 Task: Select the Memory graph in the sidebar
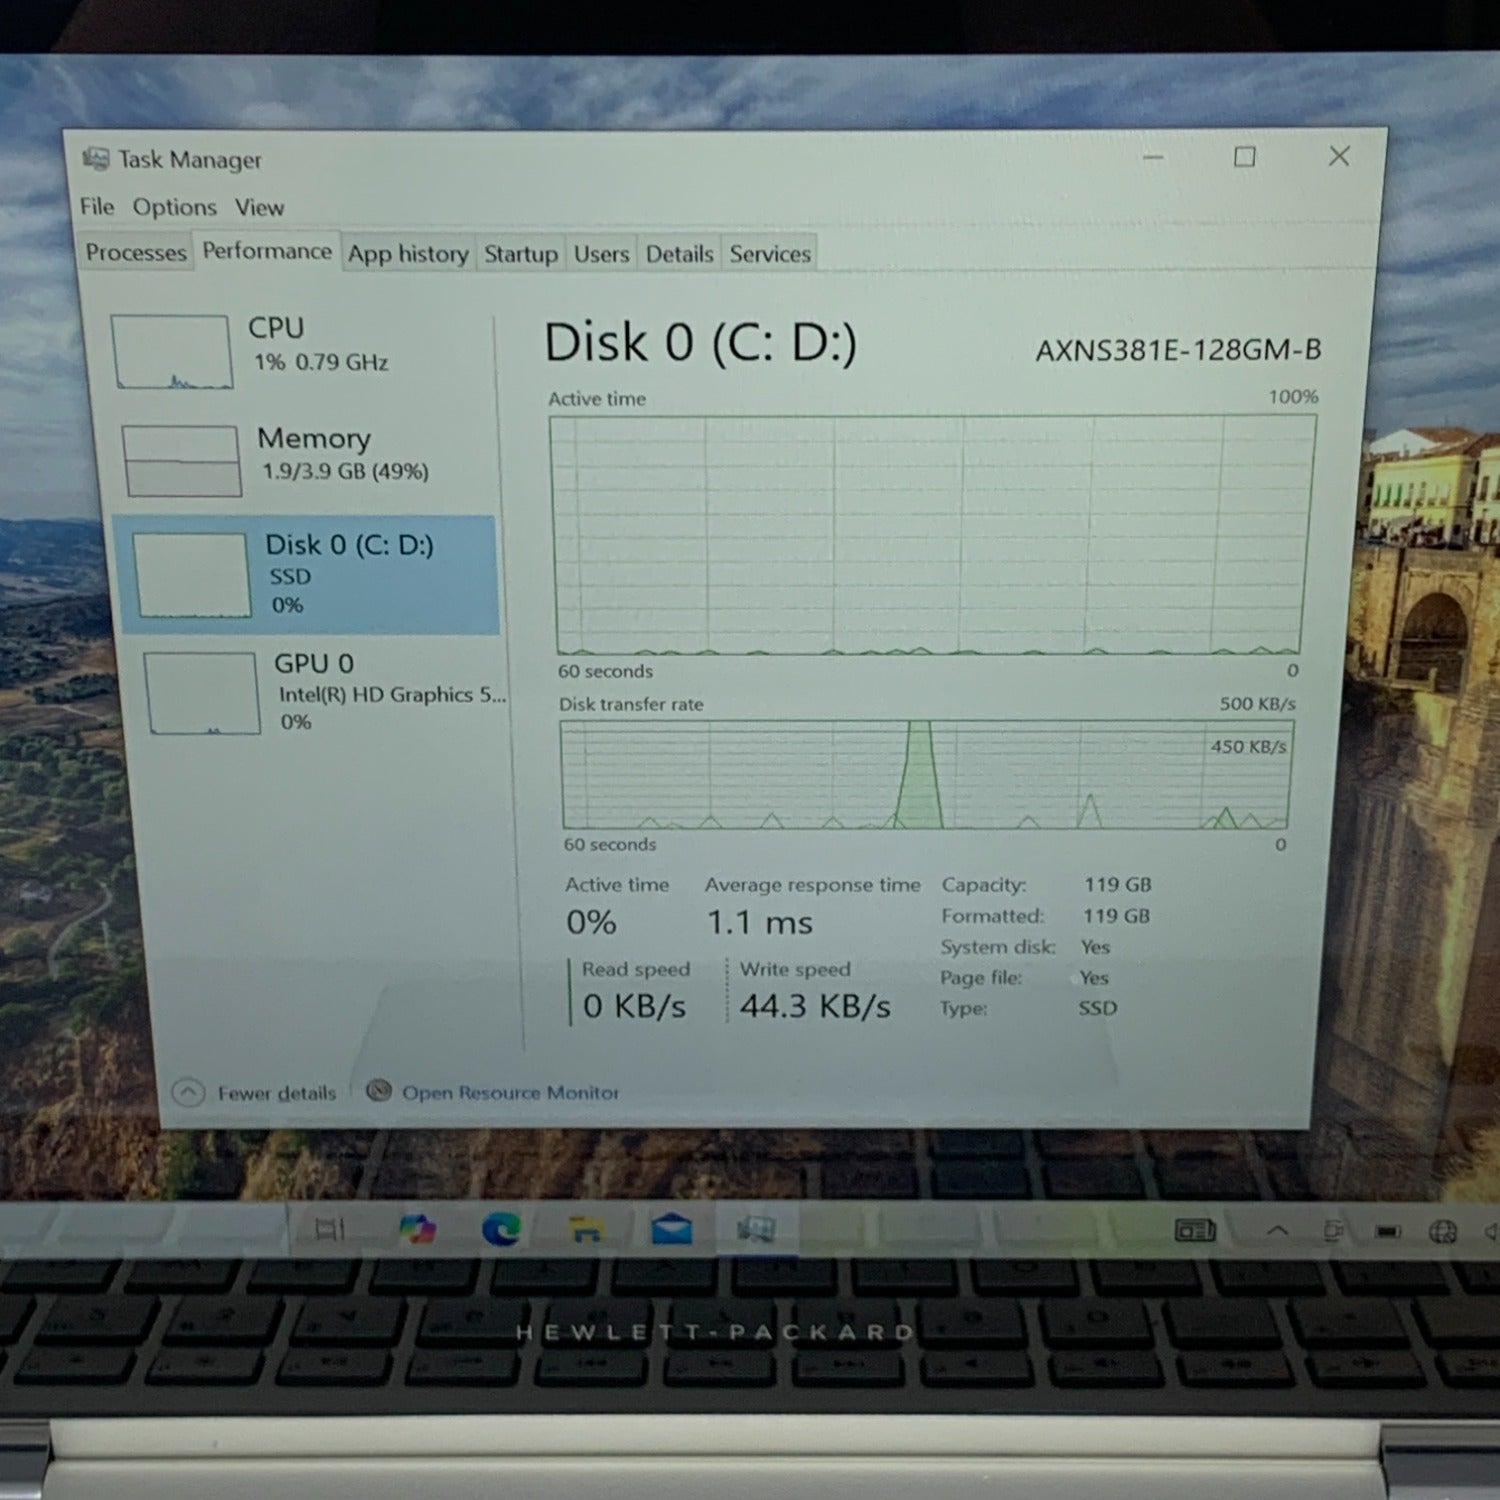coord(183,460)
